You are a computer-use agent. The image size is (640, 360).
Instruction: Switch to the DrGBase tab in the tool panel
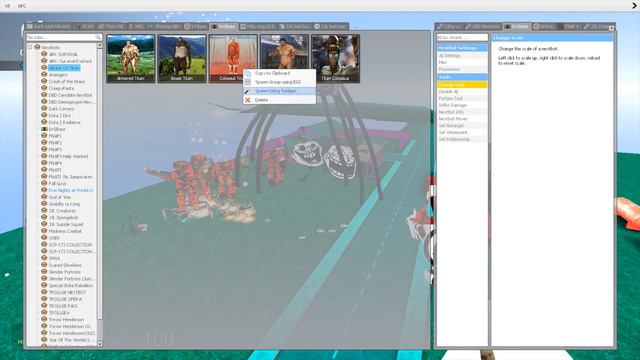coord(516,27)
